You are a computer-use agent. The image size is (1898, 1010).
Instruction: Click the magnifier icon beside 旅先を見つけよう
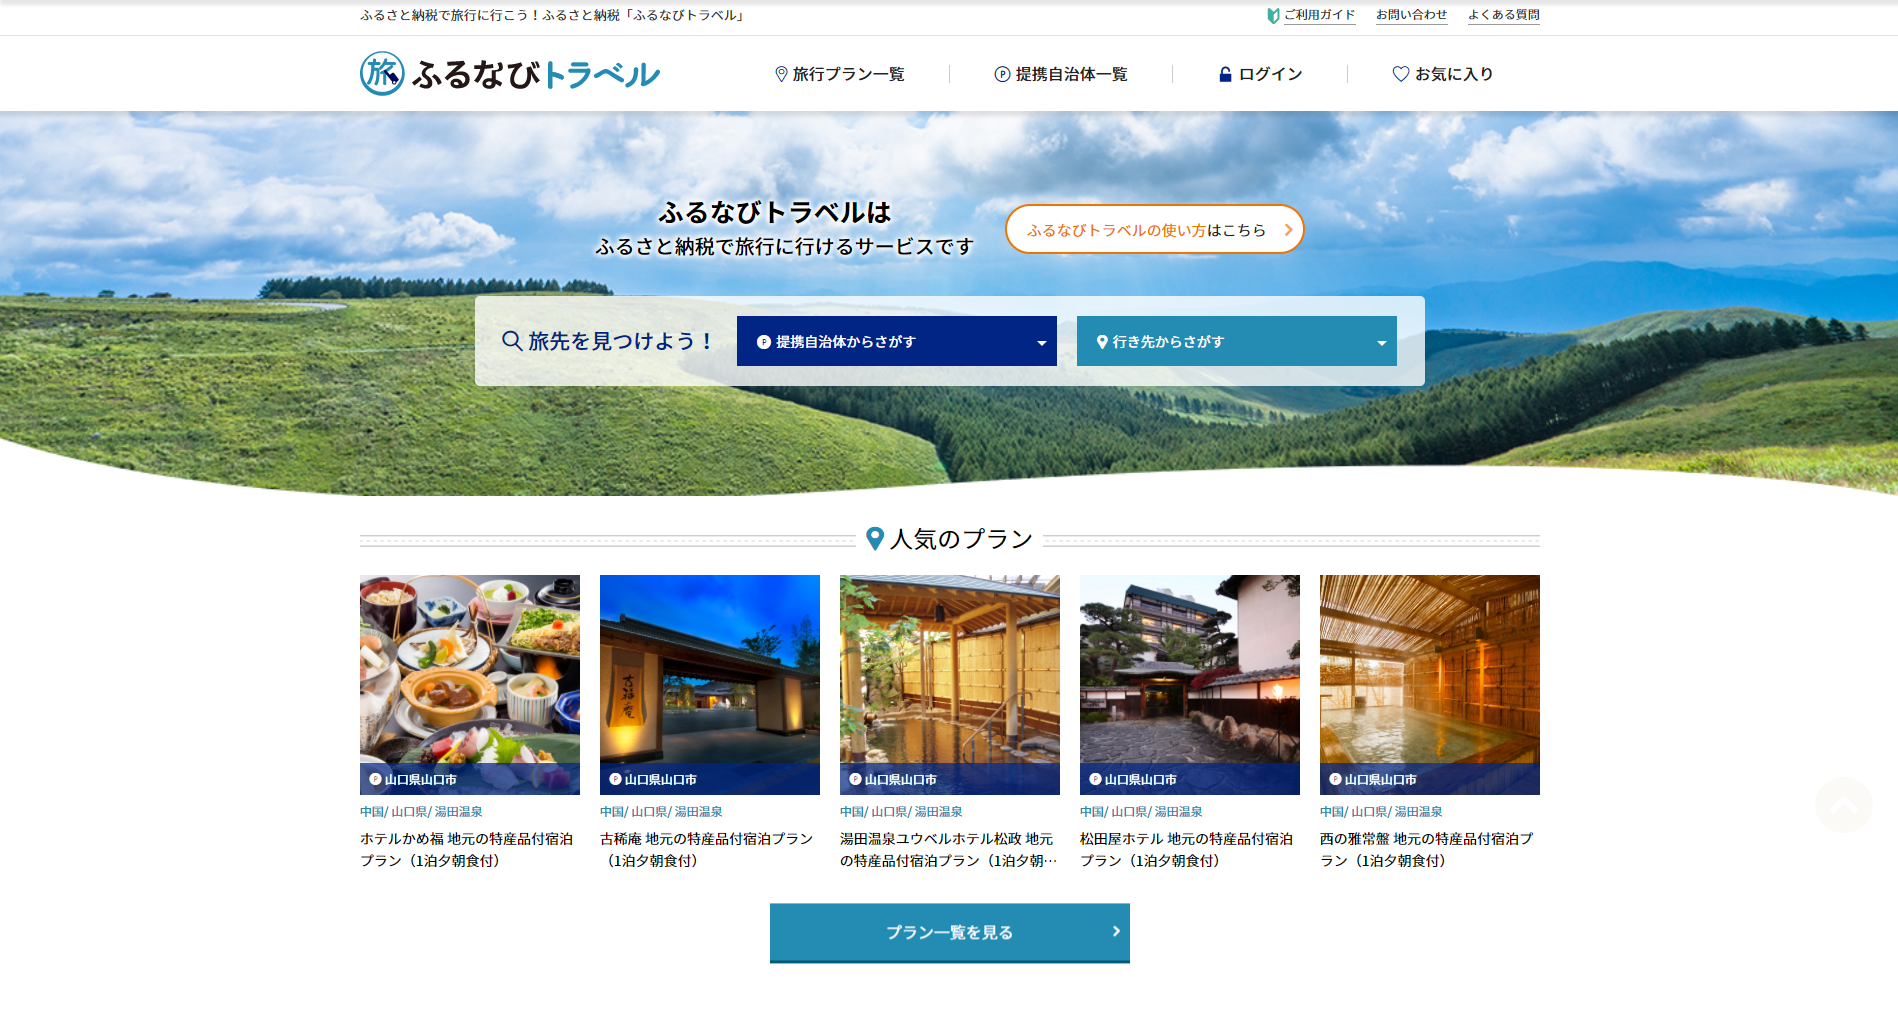click(x=512, y=341)
